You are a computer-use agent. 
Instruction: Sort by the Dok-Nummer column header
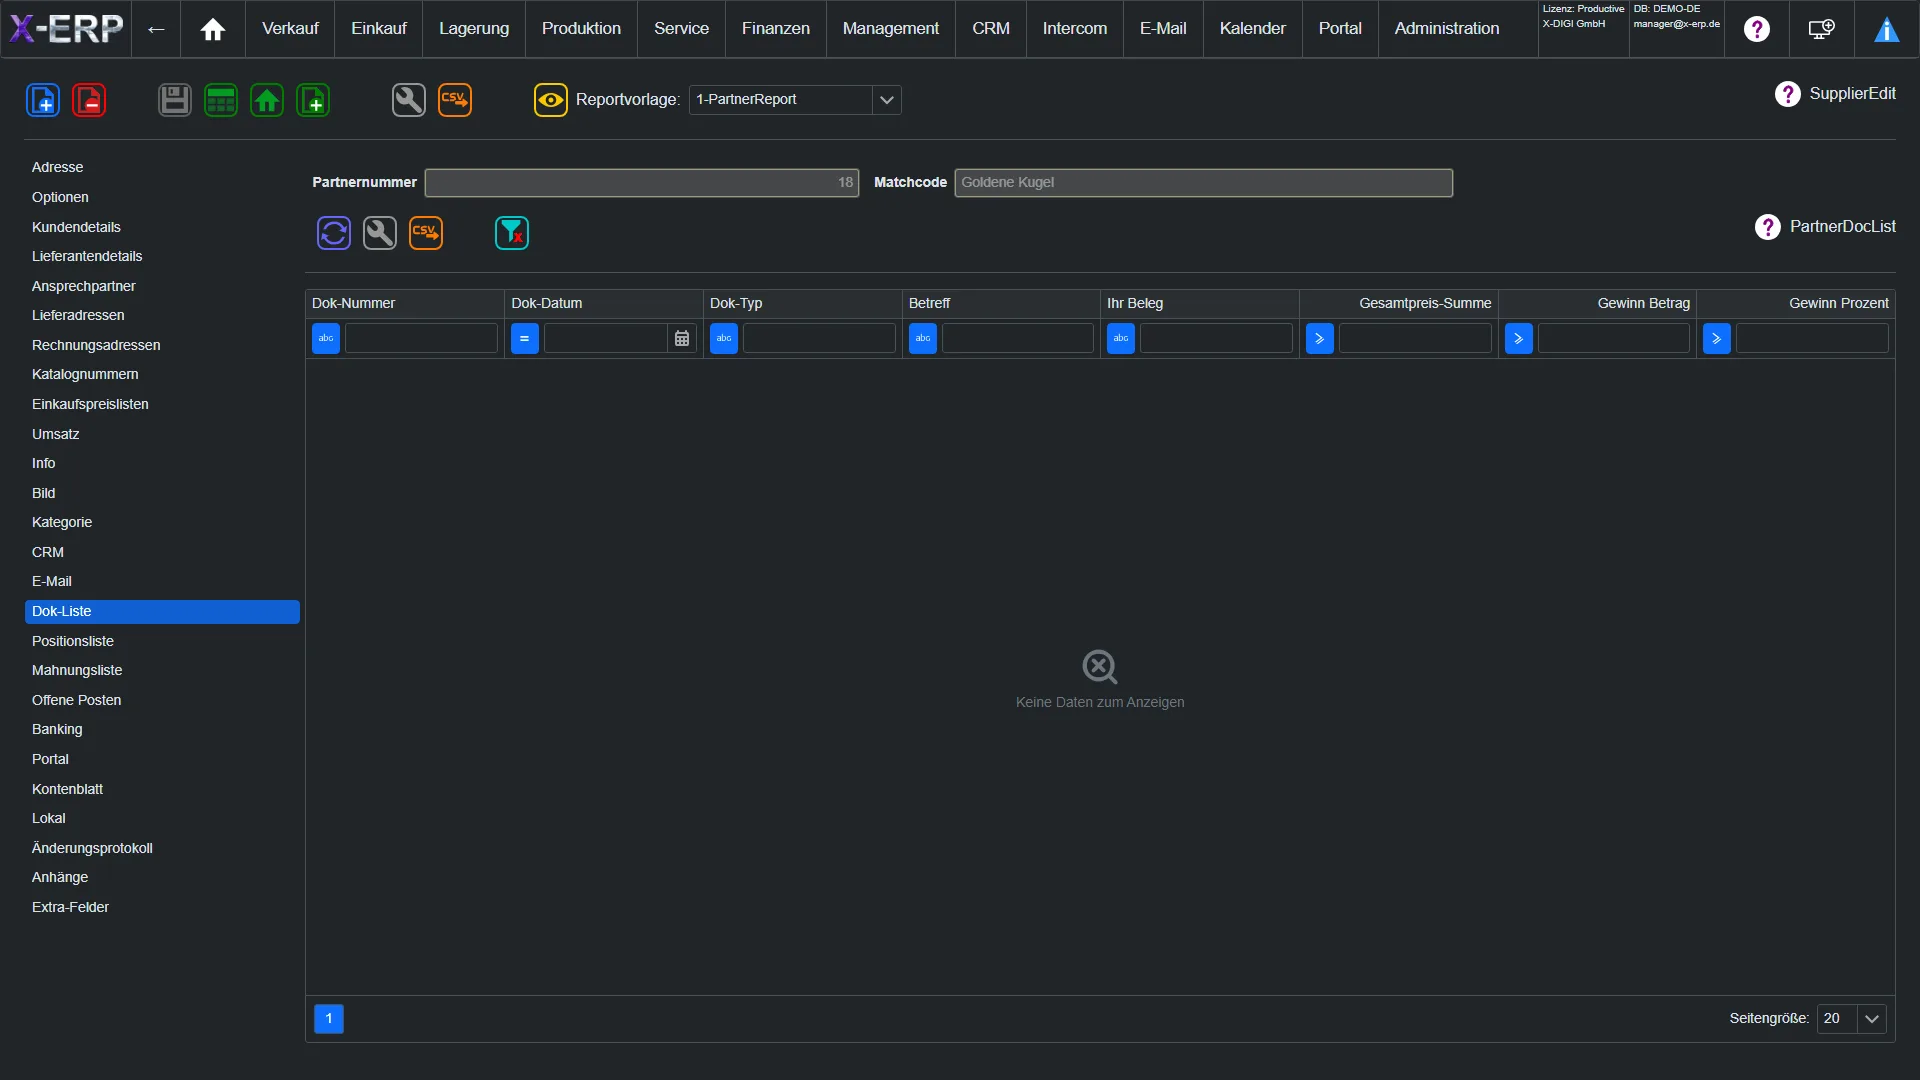(x=404, y=304)
